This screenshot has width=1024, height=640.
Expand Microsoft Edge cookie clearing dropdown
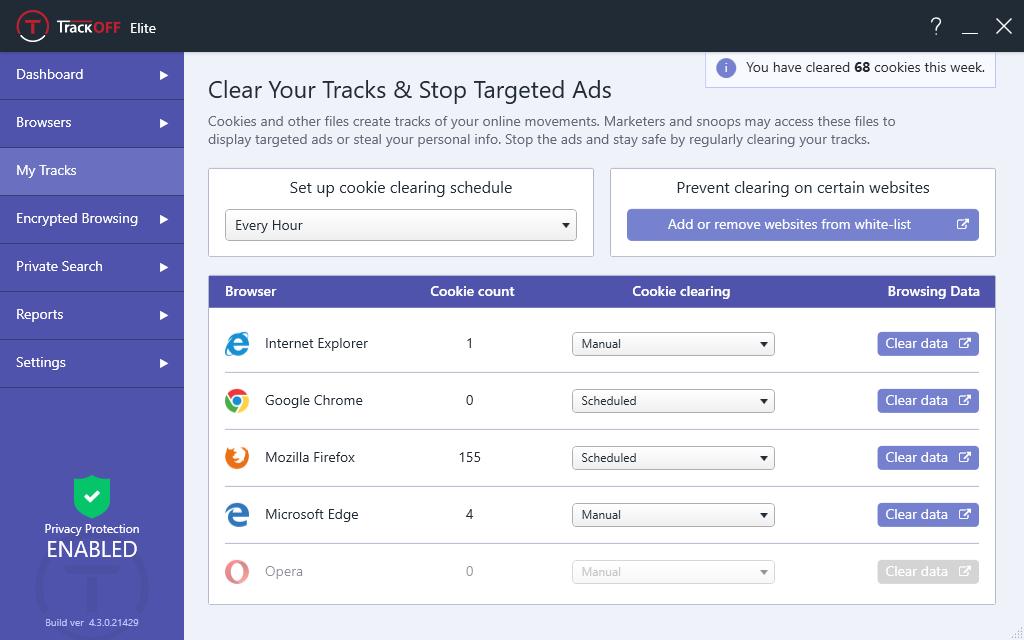pyautogui.click(x=673, y=515)
